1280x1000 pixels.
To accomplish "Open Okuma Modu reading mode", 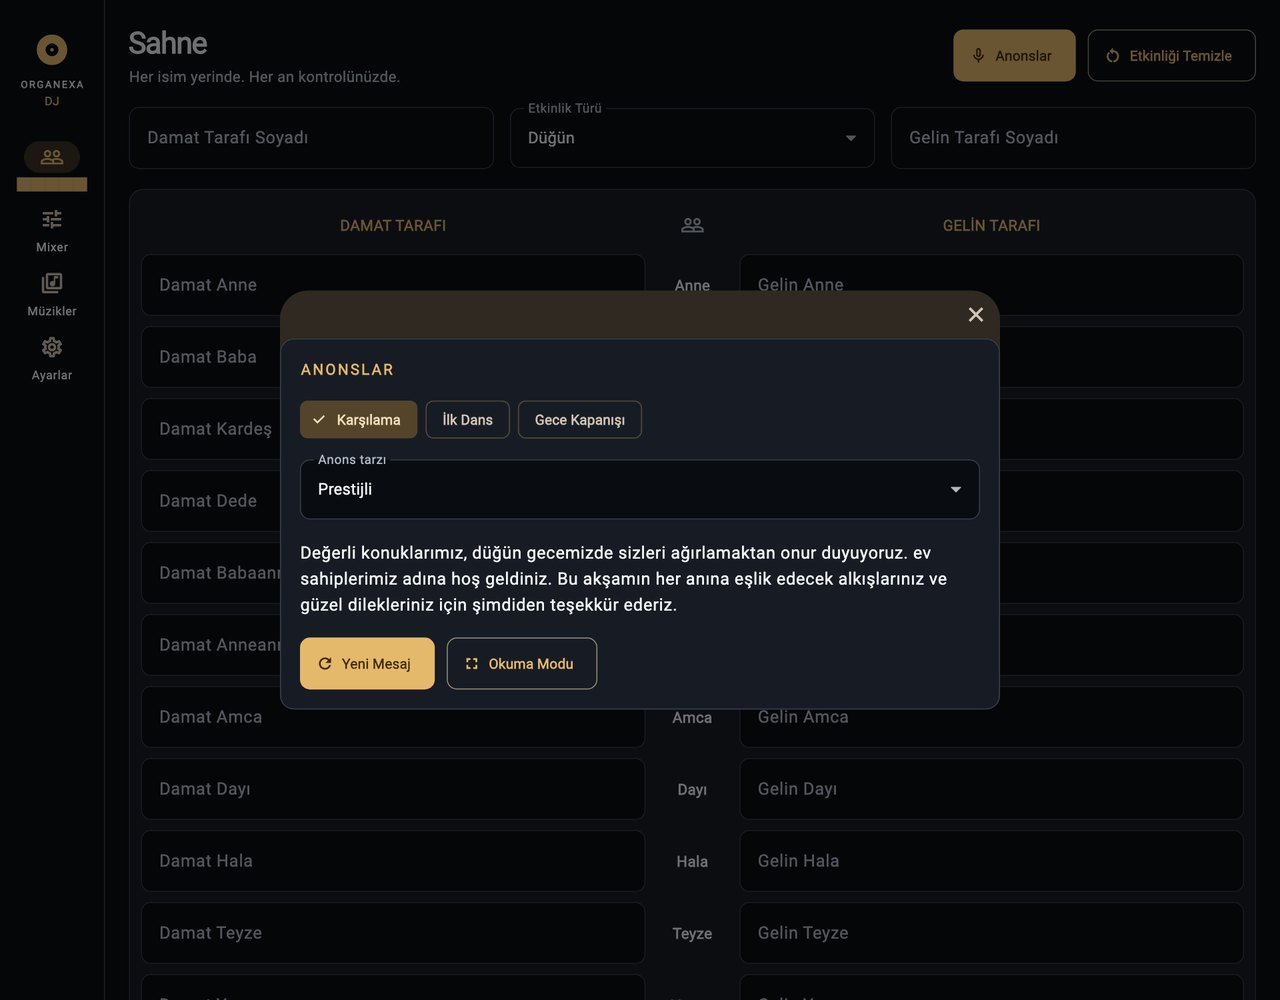I will click(x=522, y=664).
